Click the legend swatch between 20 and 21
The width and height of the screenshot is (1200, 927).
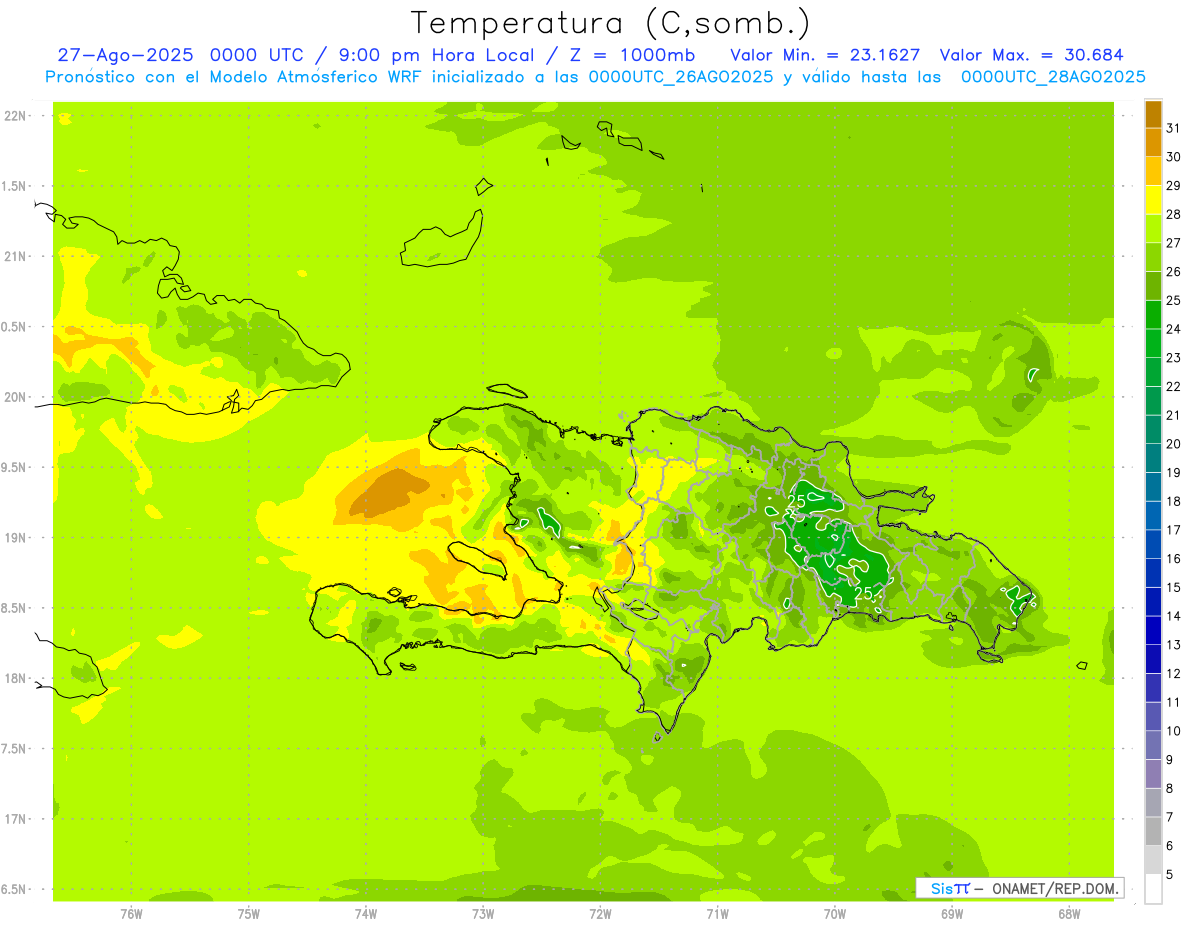coord(1153,429)
